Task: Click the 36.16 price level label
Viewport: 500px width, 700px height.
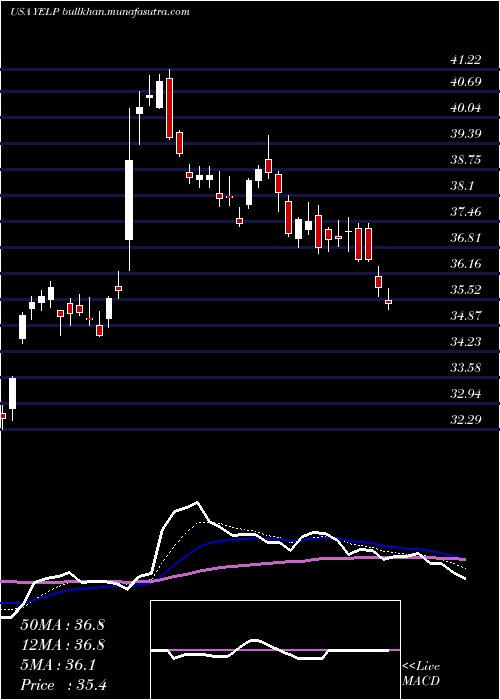Action: 466,263
